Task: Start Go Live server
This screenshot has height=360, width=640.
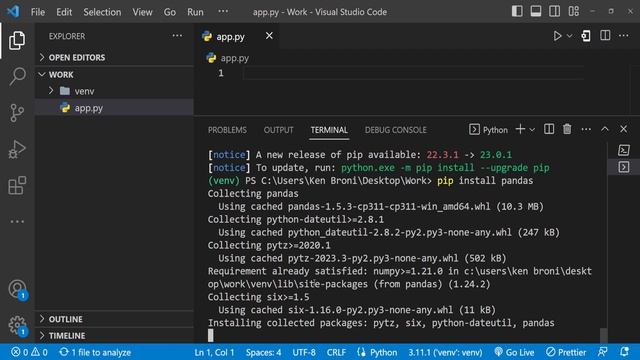Action: [514, 352]
